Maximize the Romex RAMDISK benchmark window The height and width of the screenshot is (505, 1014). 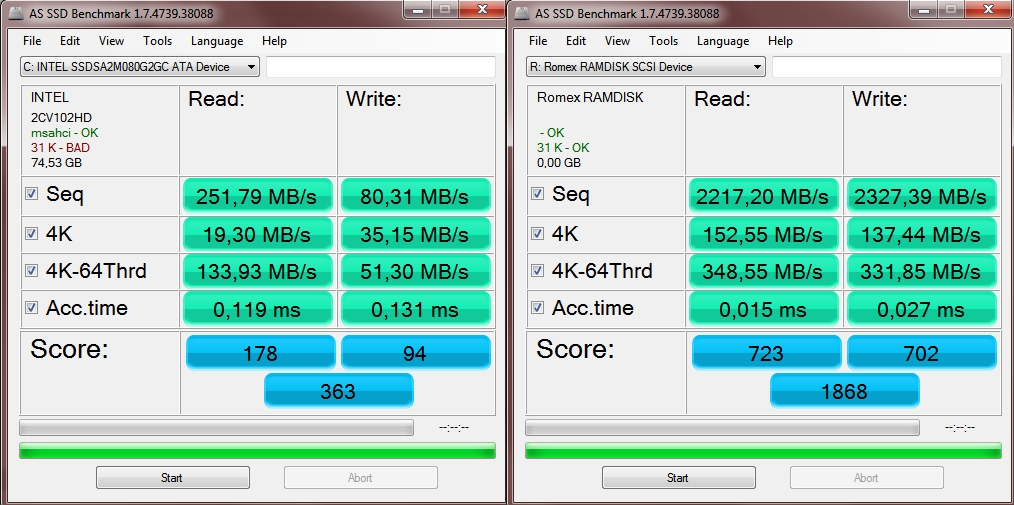[x=950, y=10]
